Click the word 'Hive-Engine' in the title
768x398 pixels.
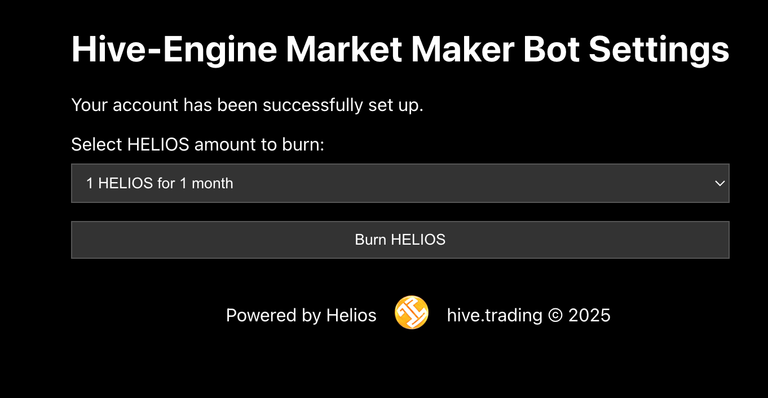pyautogui.click(x=174, y=49)
